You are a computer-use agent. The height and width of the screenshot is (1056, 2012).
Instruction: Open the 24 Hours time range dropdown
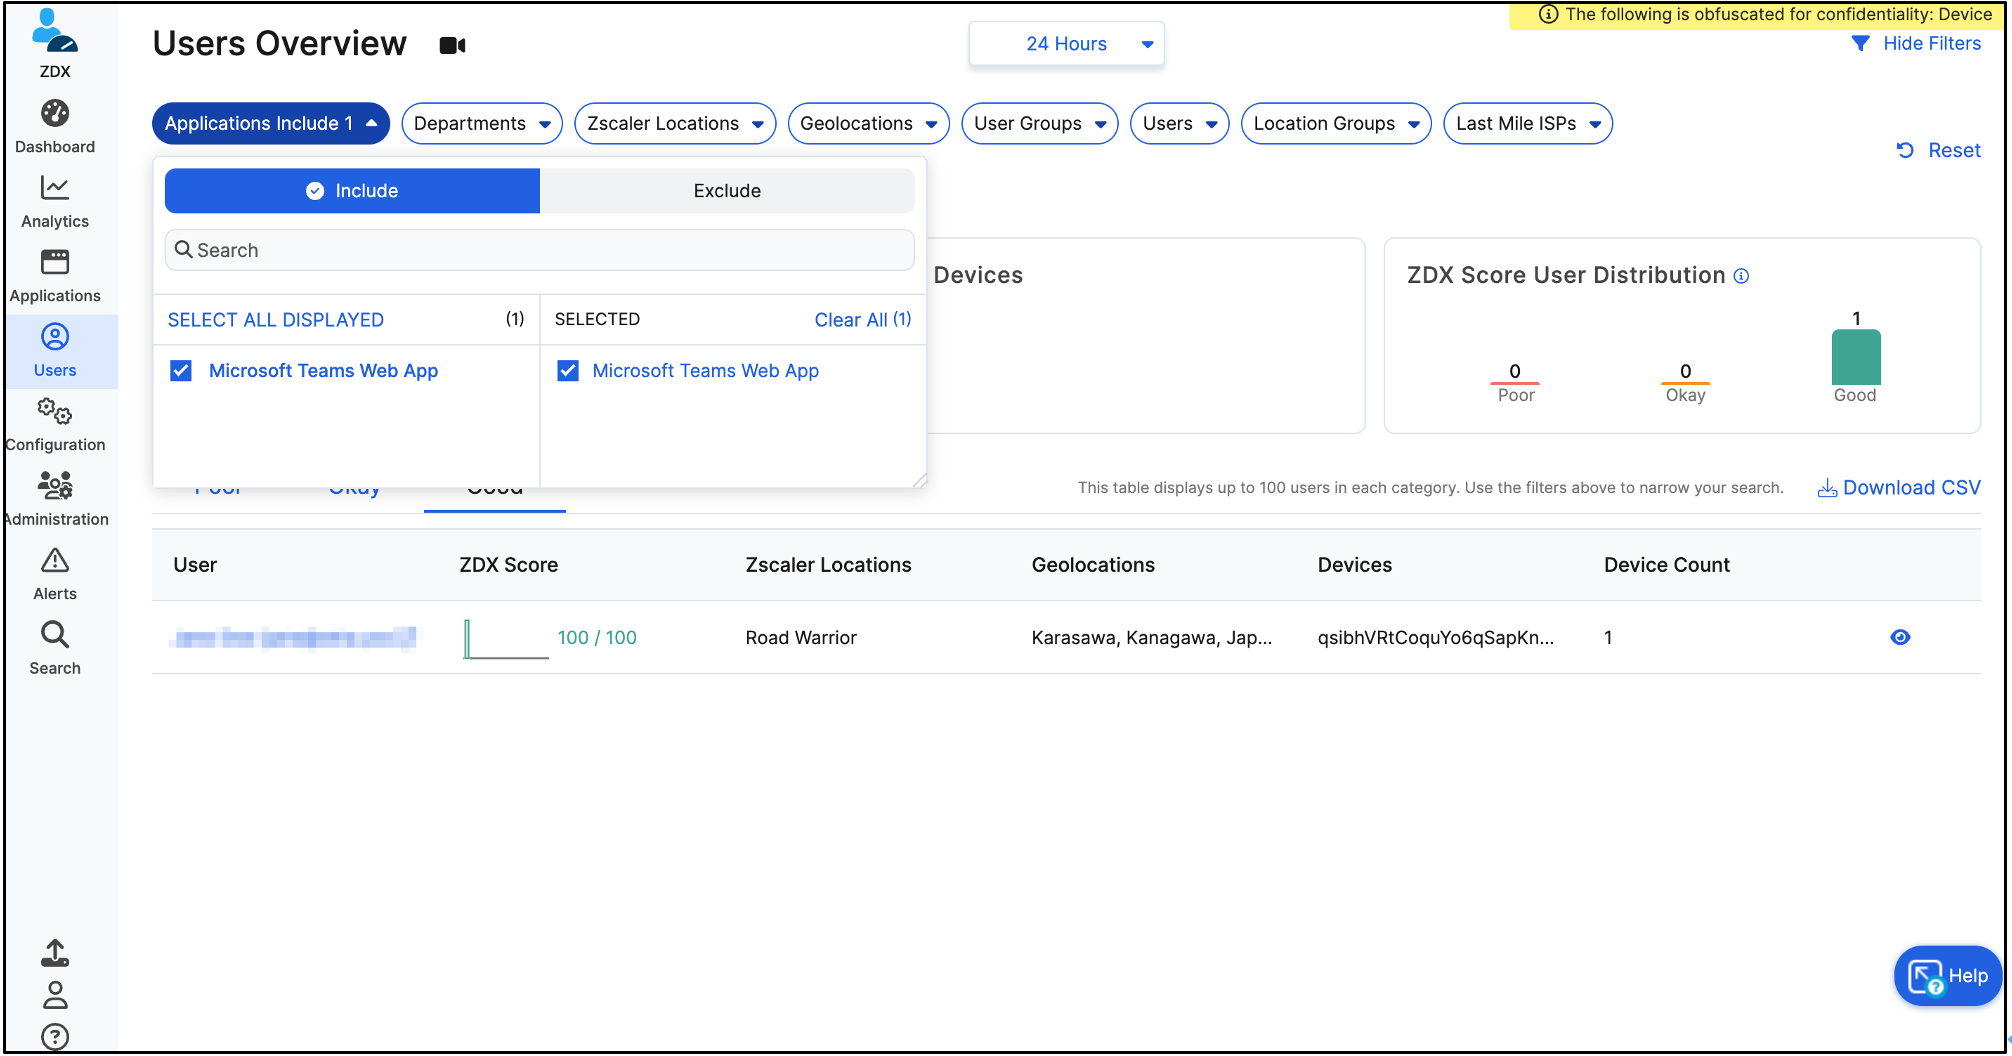coord(1067,44)
